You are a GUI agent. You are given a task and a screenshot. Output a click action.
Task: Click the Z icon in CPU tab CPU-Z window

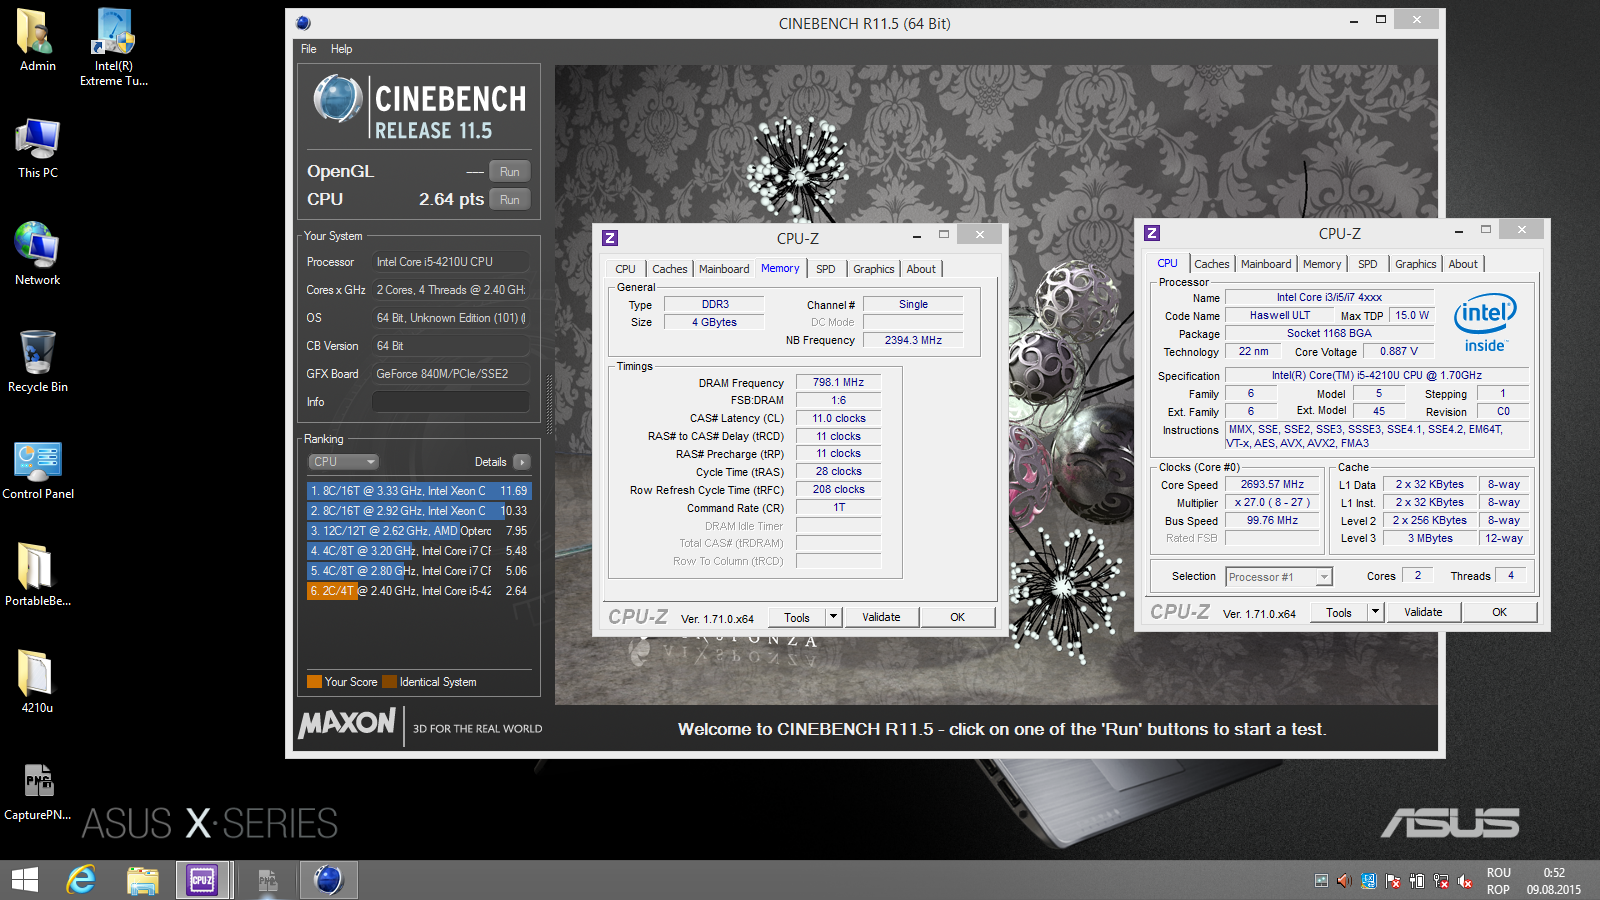tap(1152, 232)
